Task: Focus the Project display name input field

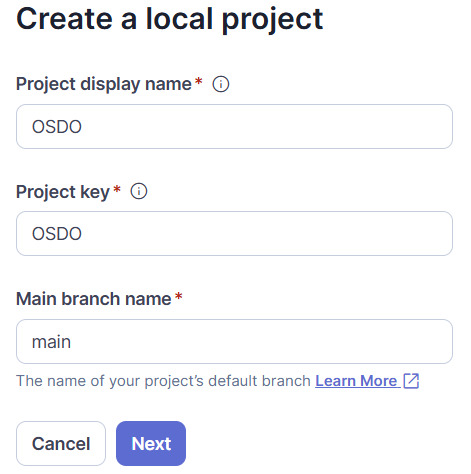Action: pos(234,126)
